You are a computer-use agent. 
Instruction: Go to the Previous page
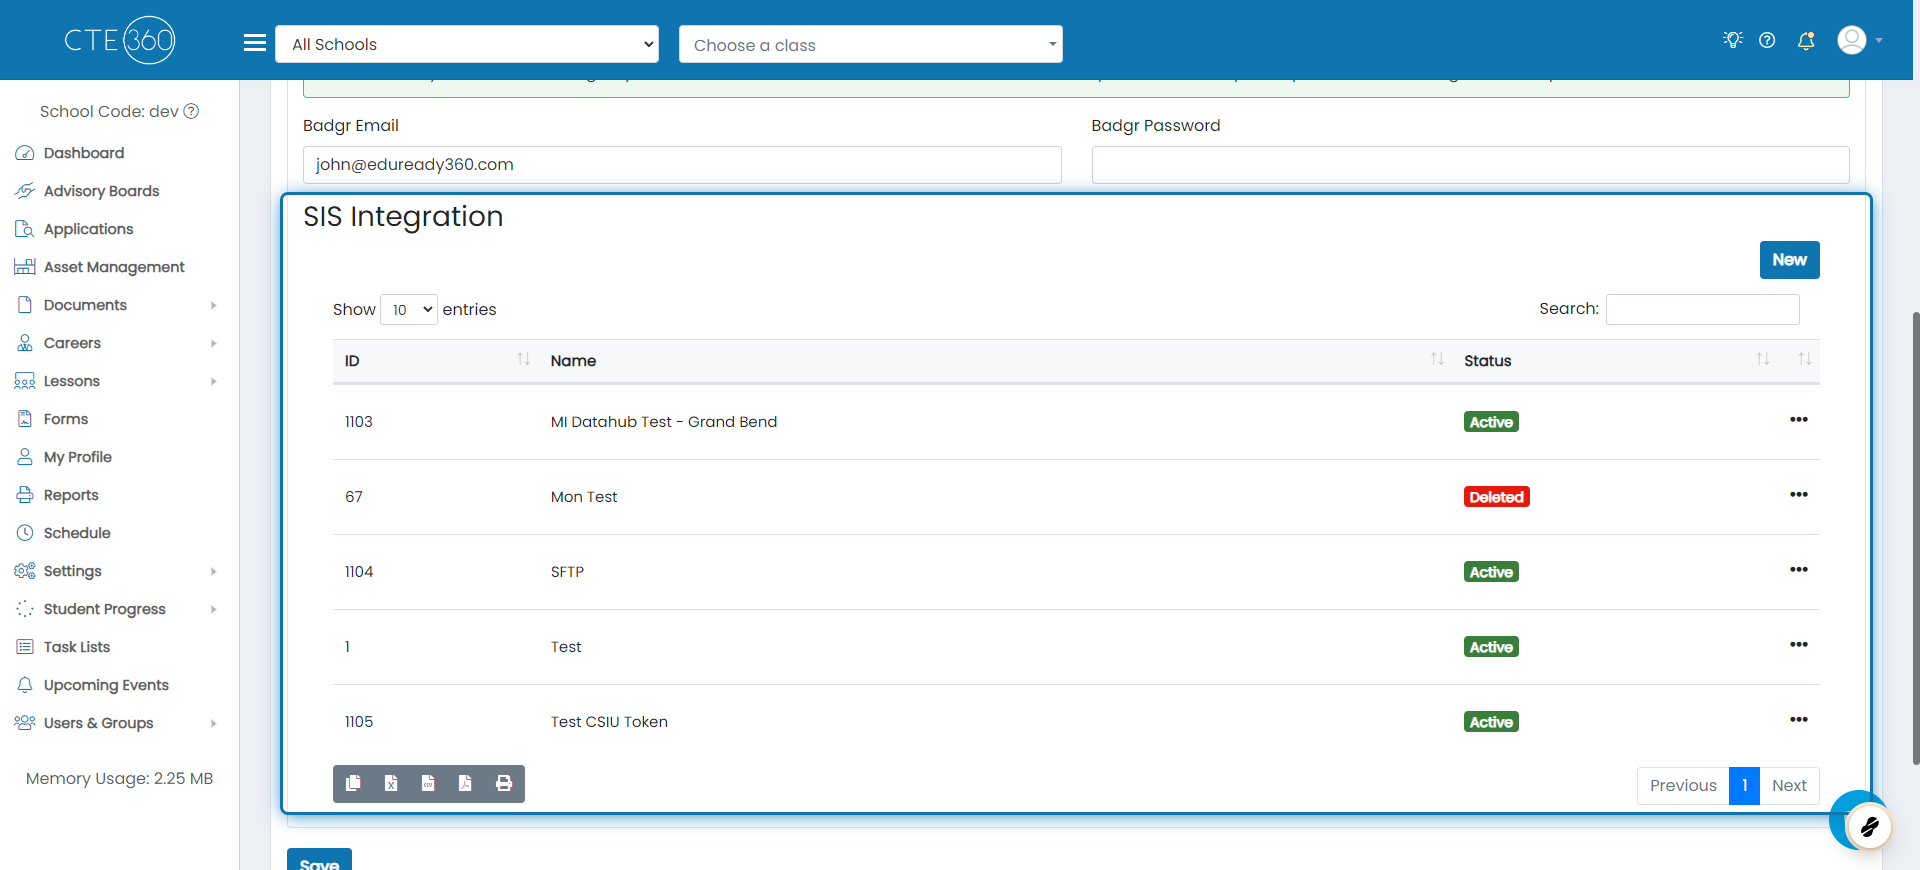pos(1683,785)
